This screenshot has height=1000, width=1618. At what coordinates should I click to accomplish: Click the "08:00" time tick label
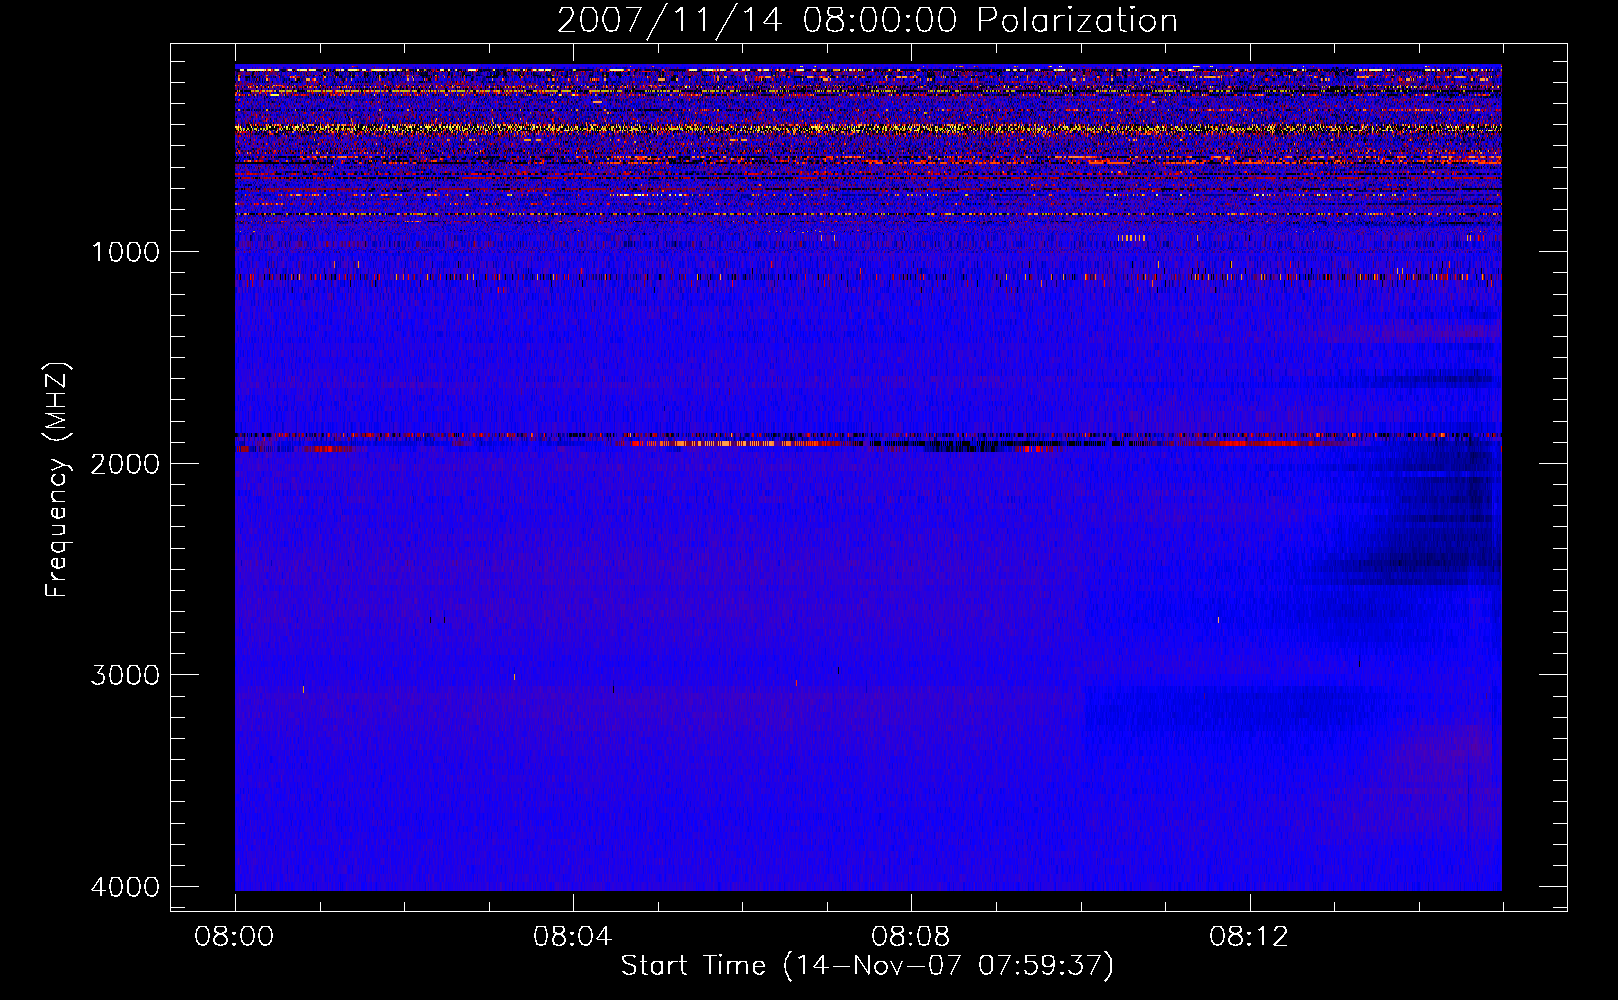[x=234, y=937]
